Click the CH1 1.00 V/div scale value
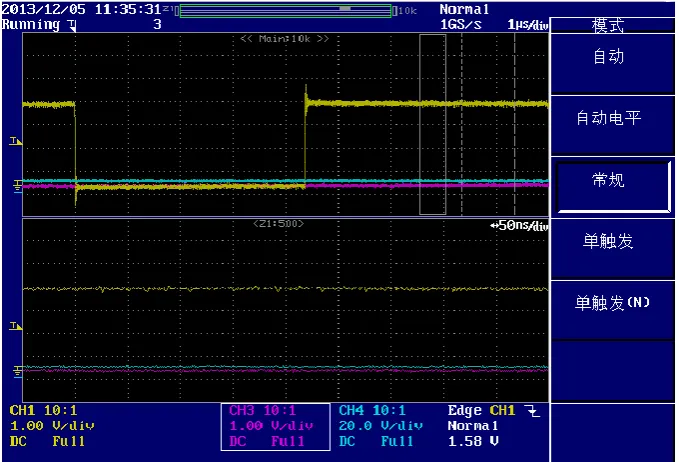This screenshot has height=462, width=679. click(x=52, y=426)
